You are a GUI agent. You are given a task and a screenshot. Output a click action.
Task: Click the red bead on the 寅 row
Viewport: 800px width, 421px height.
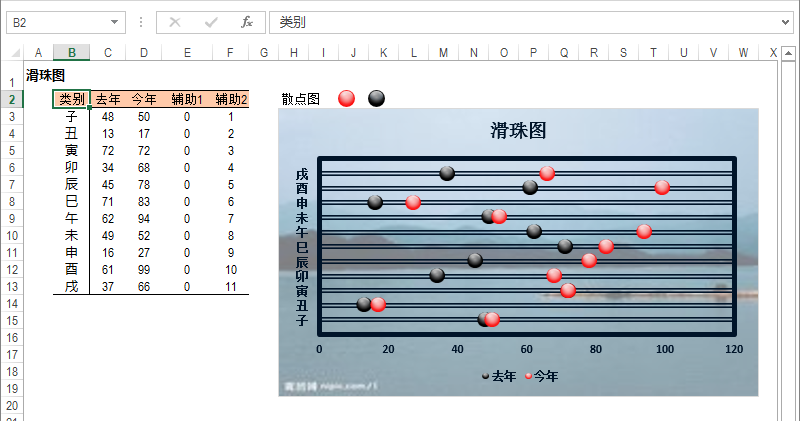(568, 290)
